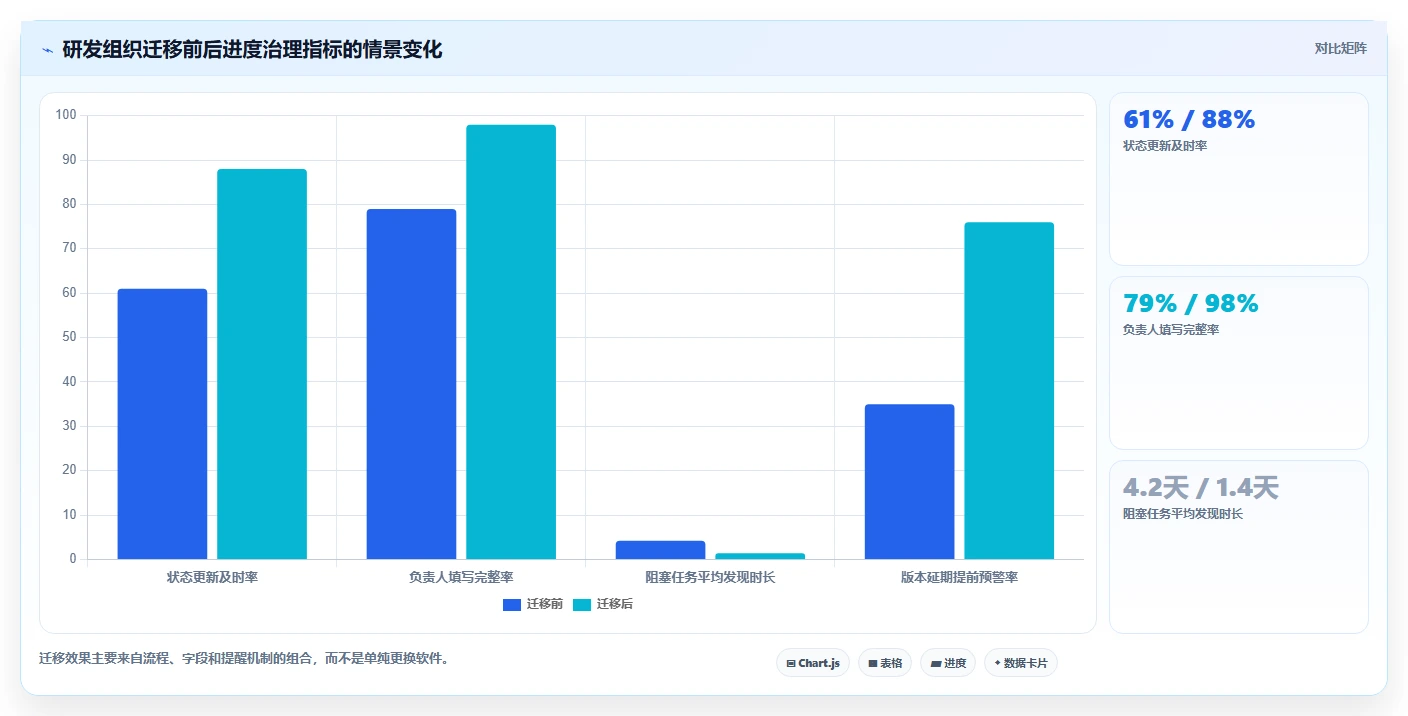Screen dimensions: 1408x716
Task: Click the cyan bar for 阻塞任务平均发现时长
Action: (x=760, y=556)
